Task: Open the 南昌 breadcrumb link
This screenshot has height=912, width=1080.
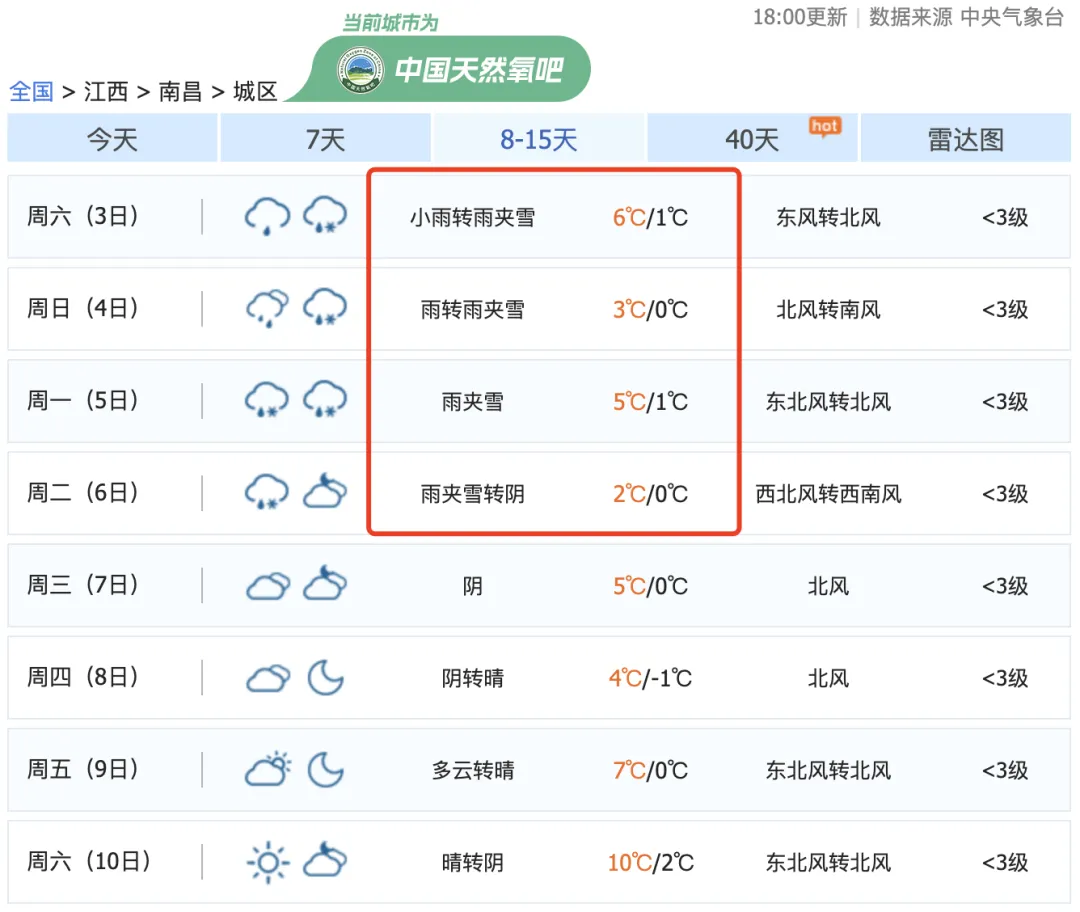Action: point(180,92)
